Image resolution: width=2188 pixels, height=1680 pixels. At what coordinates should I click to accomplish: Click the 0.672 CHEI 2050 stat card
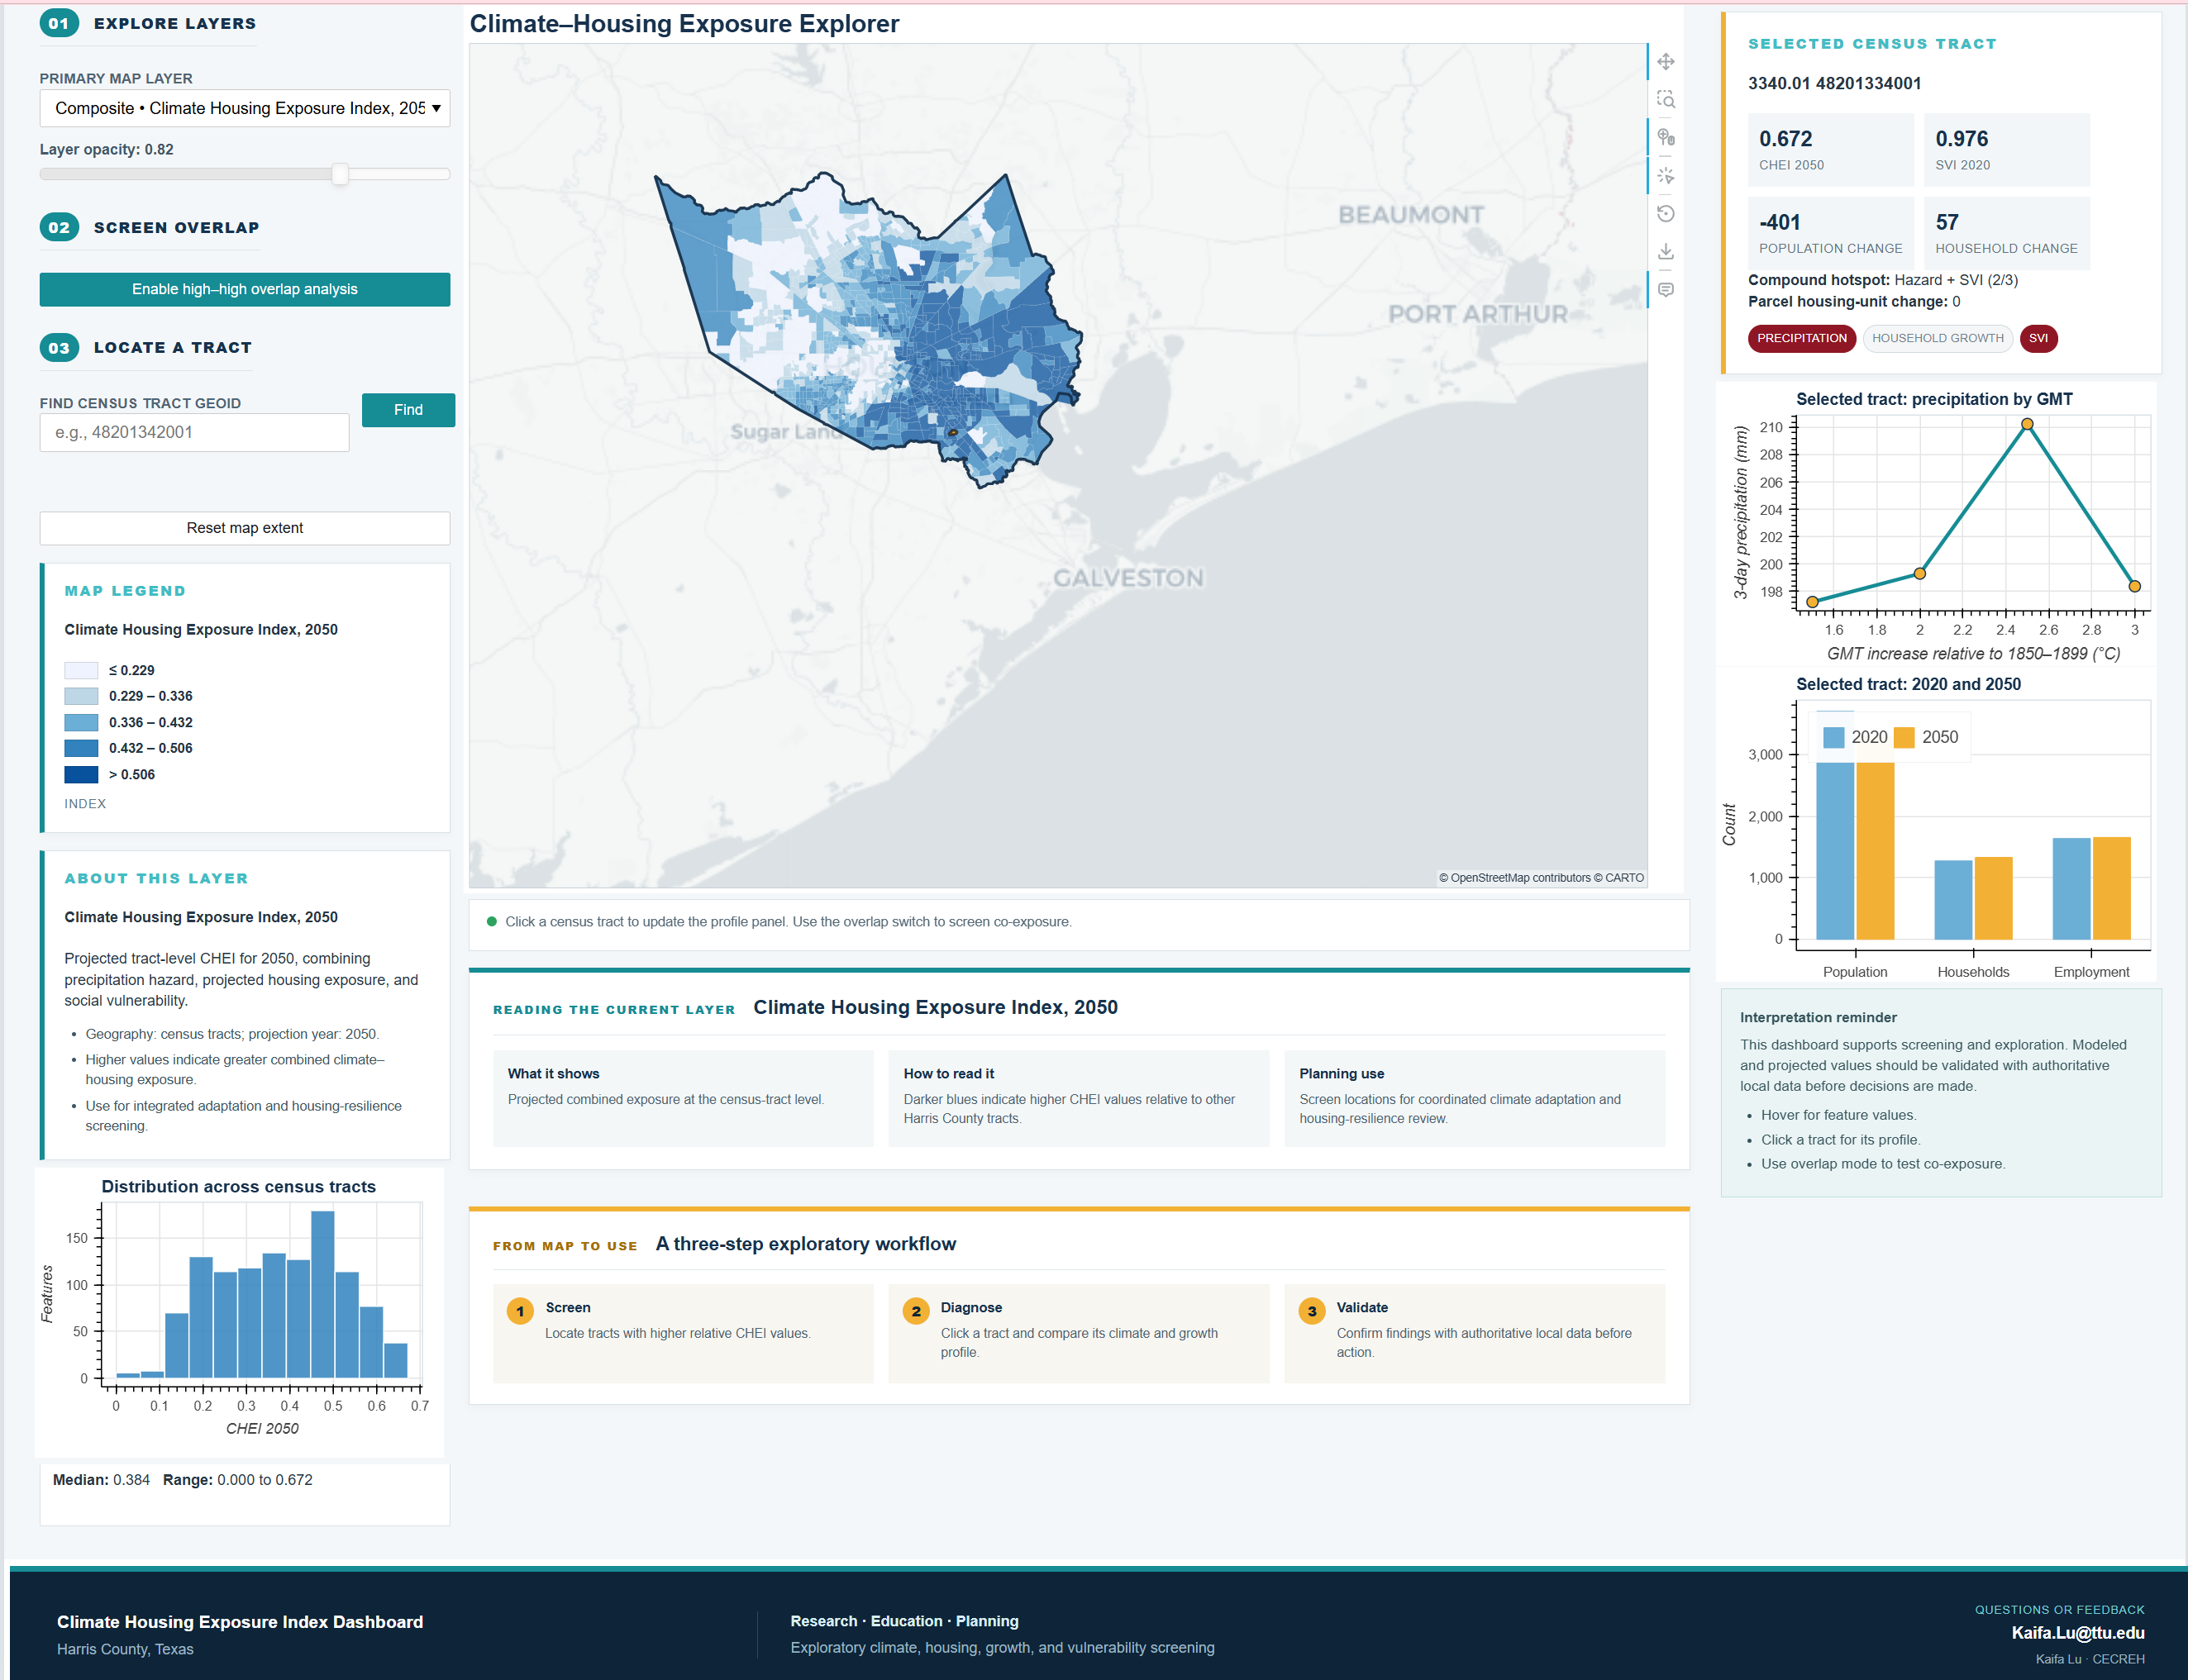click(1830, 150)
